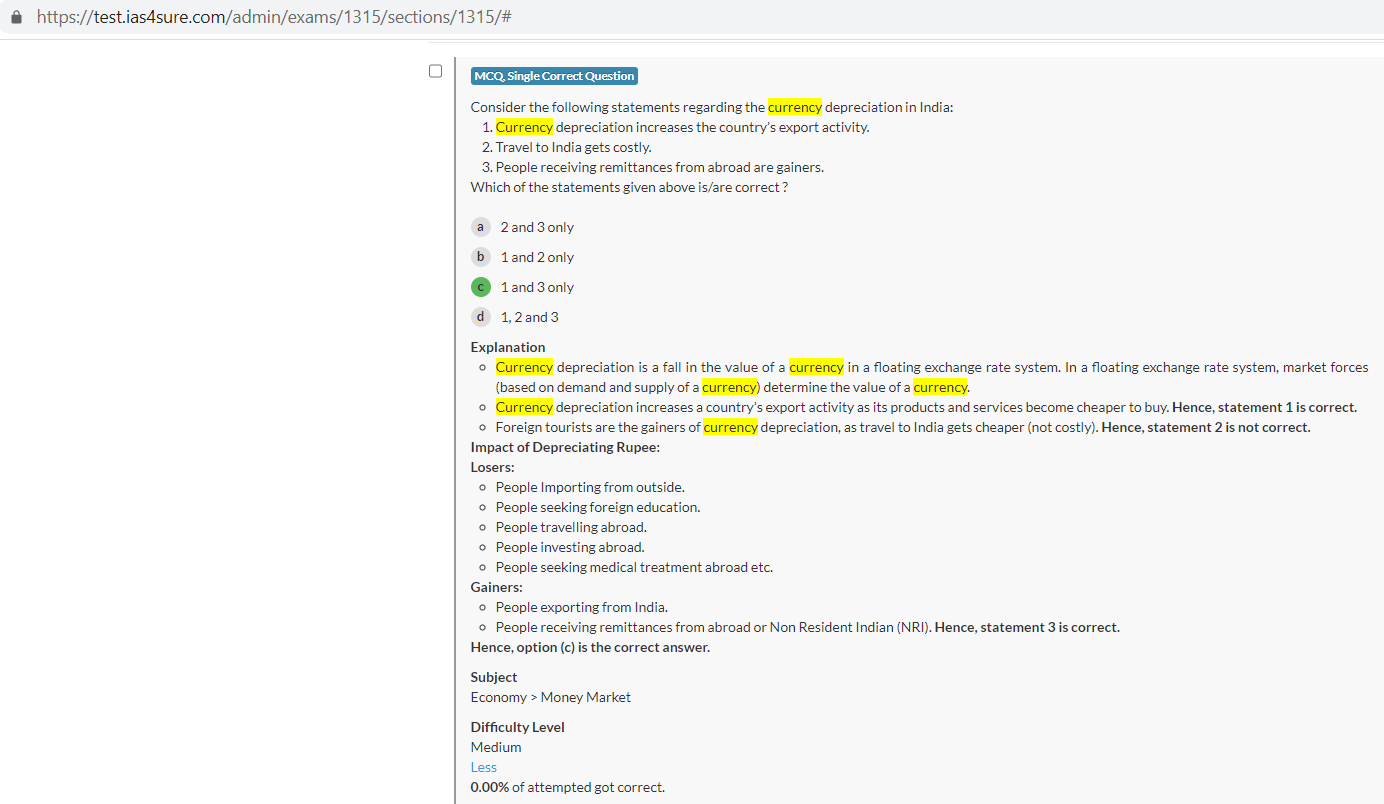Click "Hence, option (c) is the correct answer"
Viewport: 1384px width, 804px height.
[x=590, y=647]
